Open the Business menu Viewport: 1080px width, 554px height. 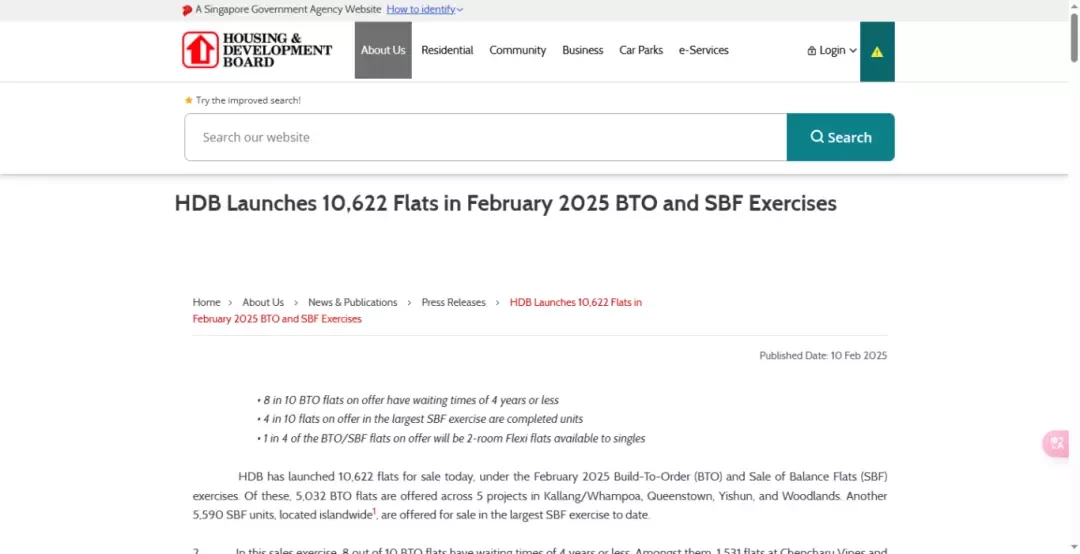[583, 50]
